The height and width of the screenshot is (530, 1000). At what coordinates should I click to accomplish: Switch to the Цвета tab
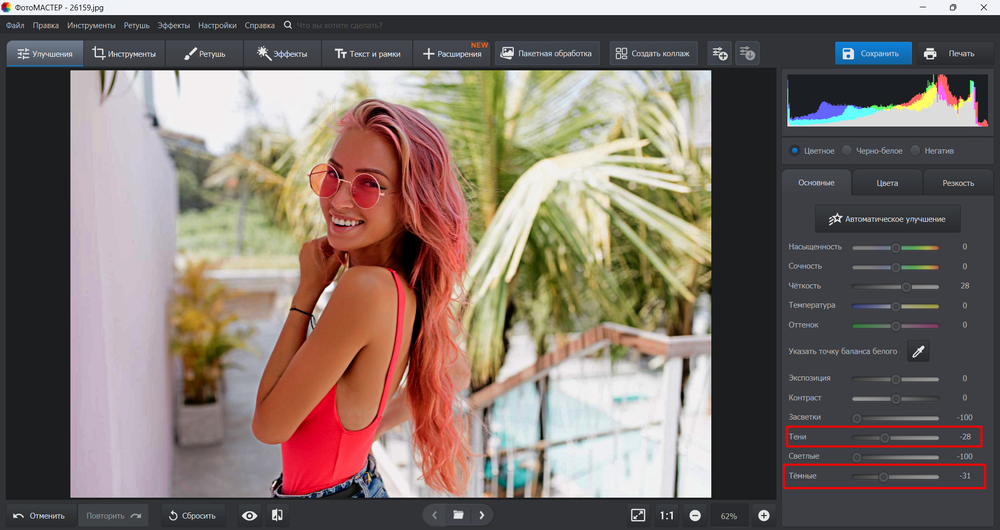pyautogui.click(x=887, y=183)
